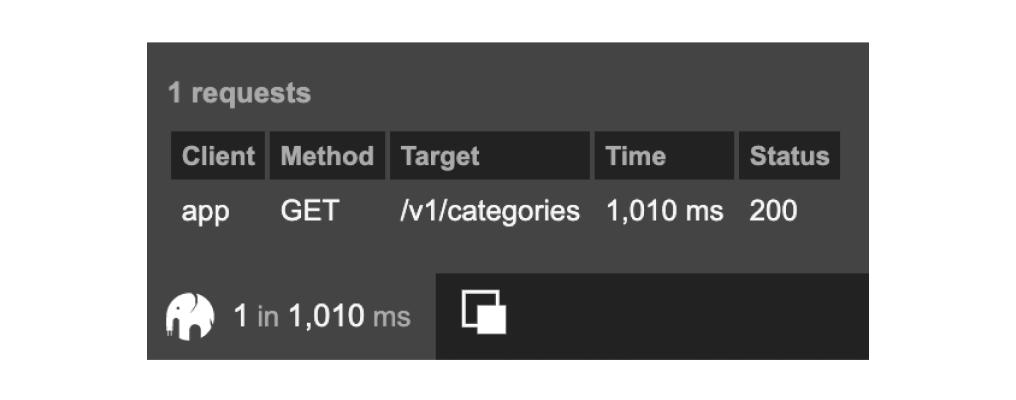Click the overlapping squares window icon

(x=484, y=314)
